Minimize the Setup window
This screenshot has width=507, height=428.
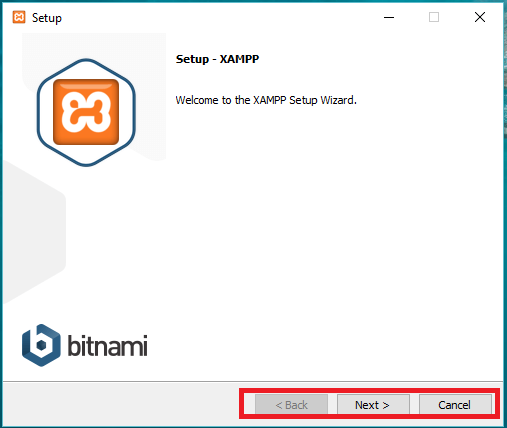click(x=389, y=17)
